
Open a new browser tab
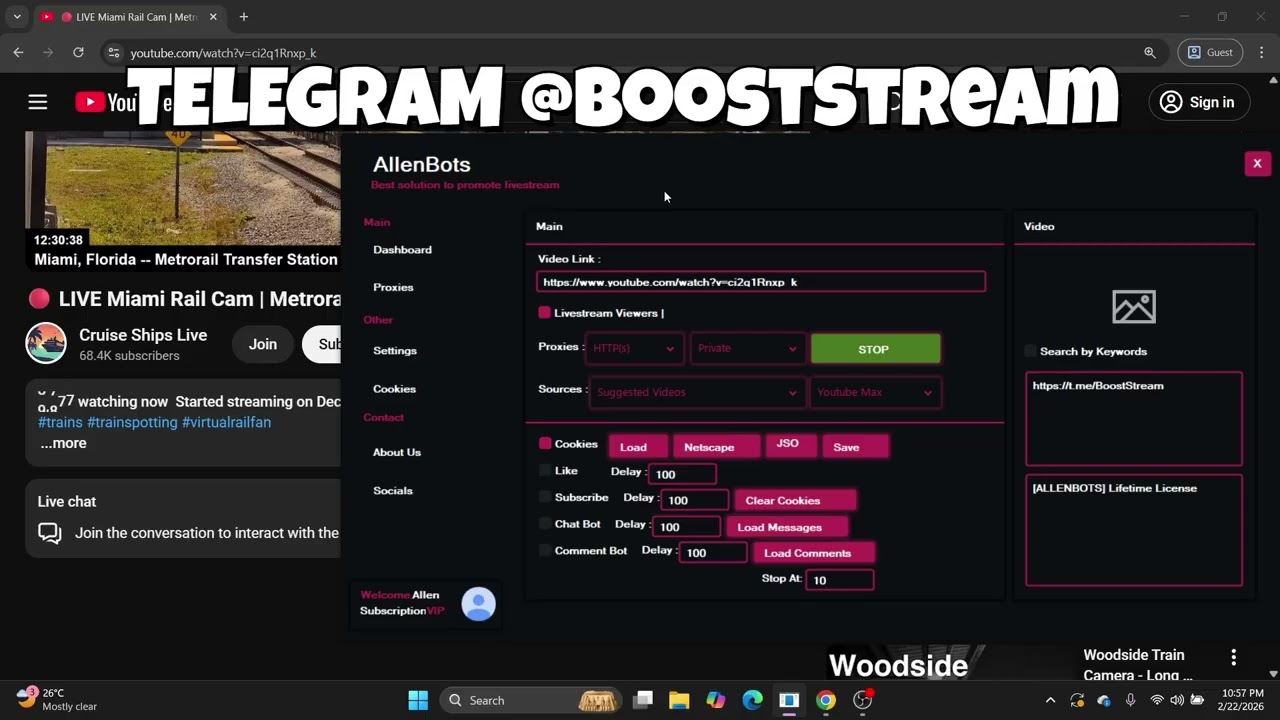click(243, 17)
